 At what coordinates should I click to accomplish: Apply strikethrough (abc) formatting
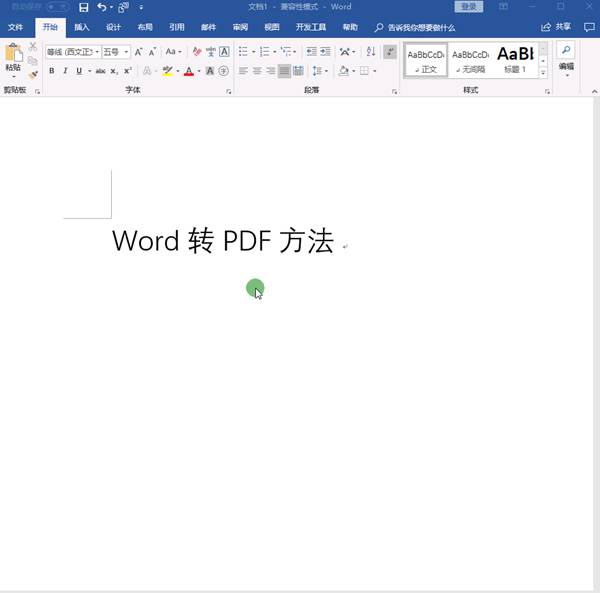(101, 71)
